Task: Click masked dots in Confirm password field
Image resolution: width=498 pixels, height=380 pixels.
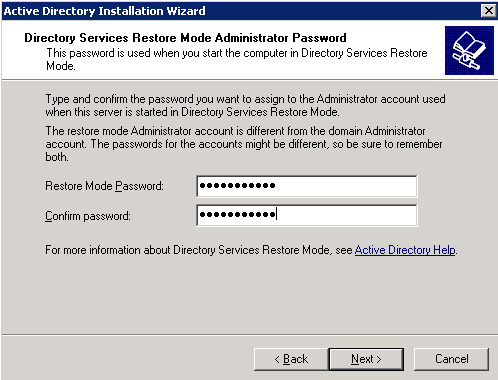Action: coord(237,214)
